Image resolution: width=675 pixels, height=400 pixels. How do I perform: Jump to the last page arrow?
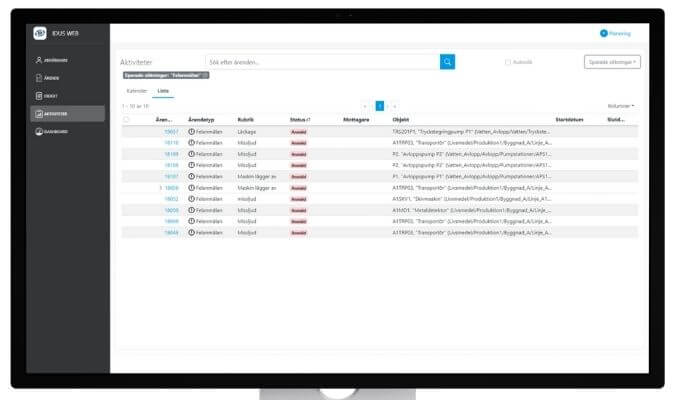tap(395, 106)
